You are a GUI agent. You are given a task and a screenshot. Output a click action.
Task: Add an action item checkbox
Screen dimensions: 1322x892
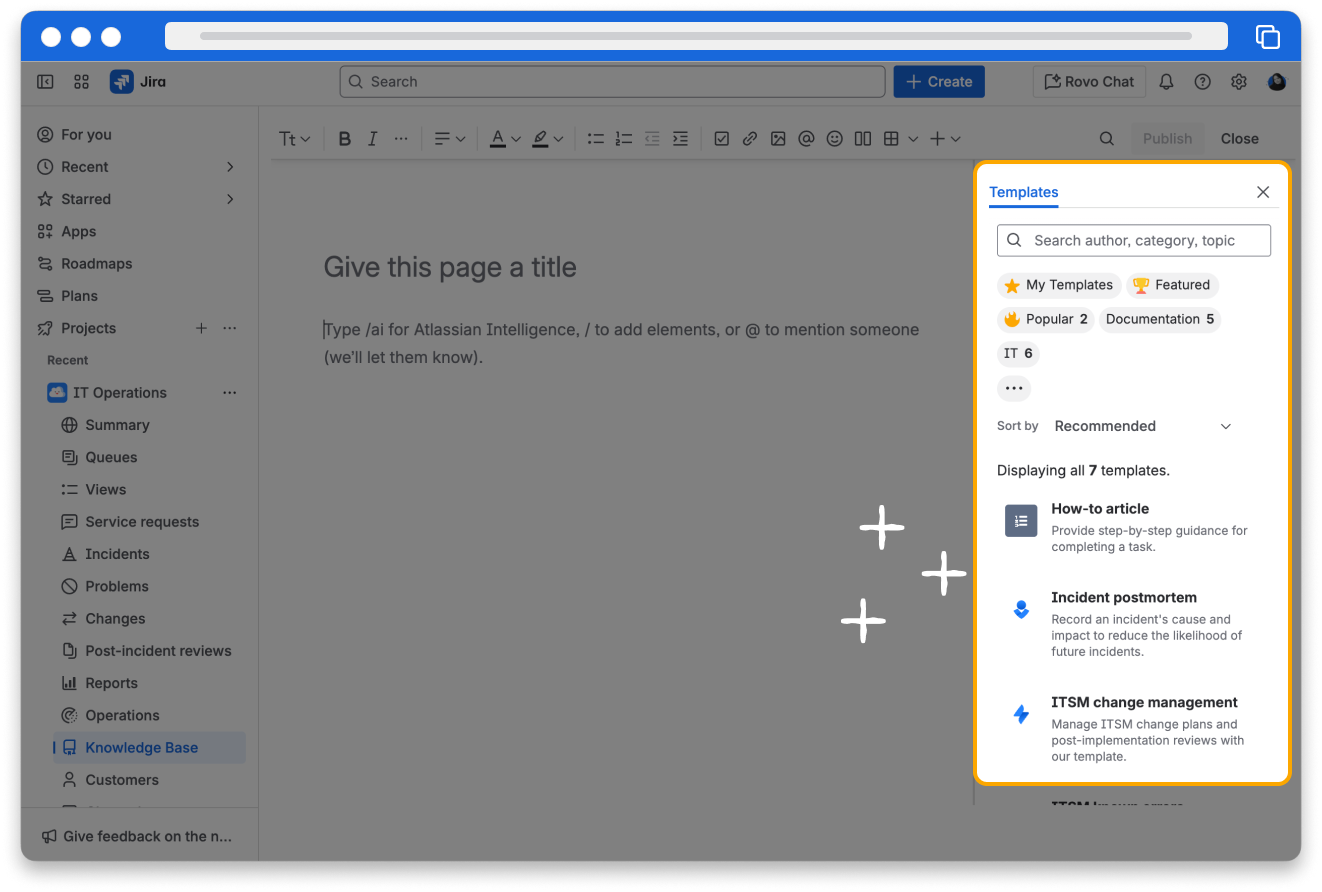722,139
